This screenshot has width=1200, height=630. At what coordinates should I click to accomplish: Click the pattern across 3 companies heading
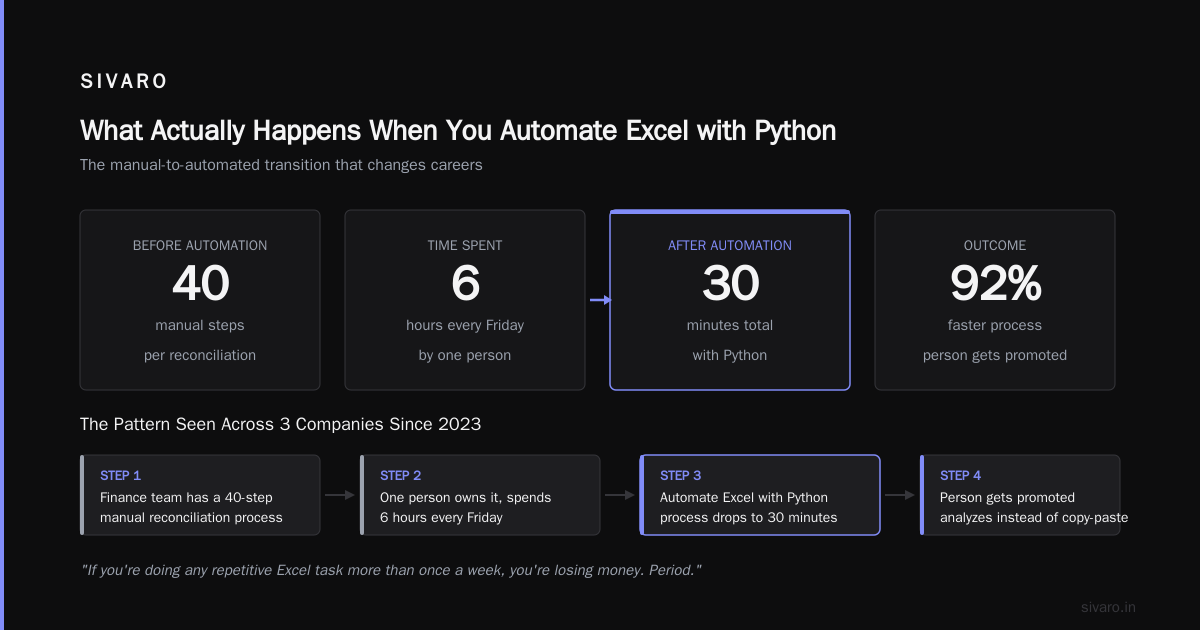280,424
